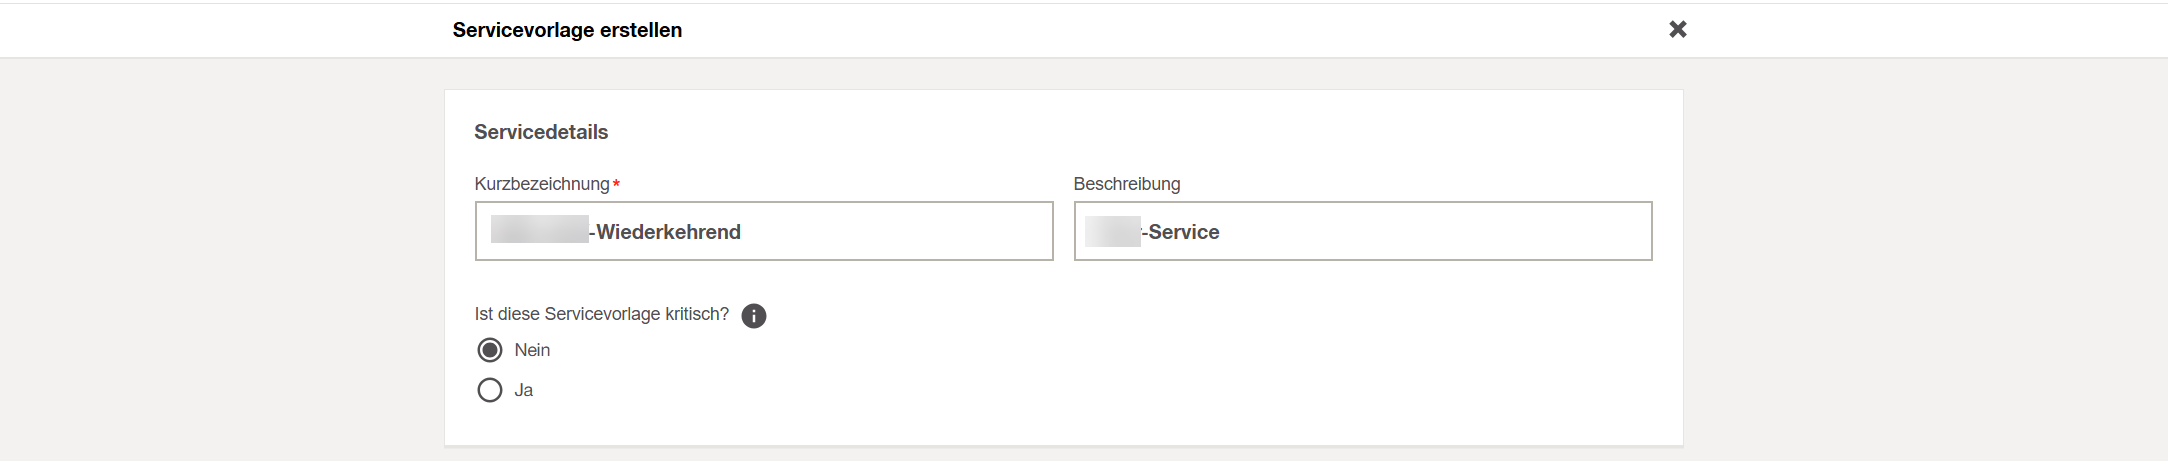Choose the Nein option label text

point(532,350)
